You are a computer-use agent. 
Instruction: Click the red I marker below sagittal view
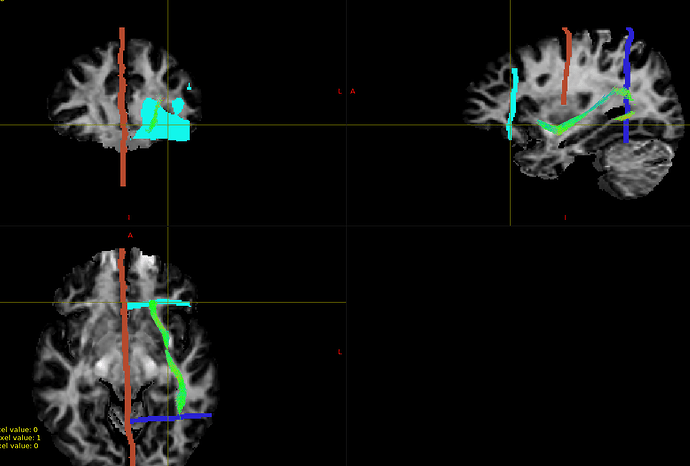[x=565, y=217]
